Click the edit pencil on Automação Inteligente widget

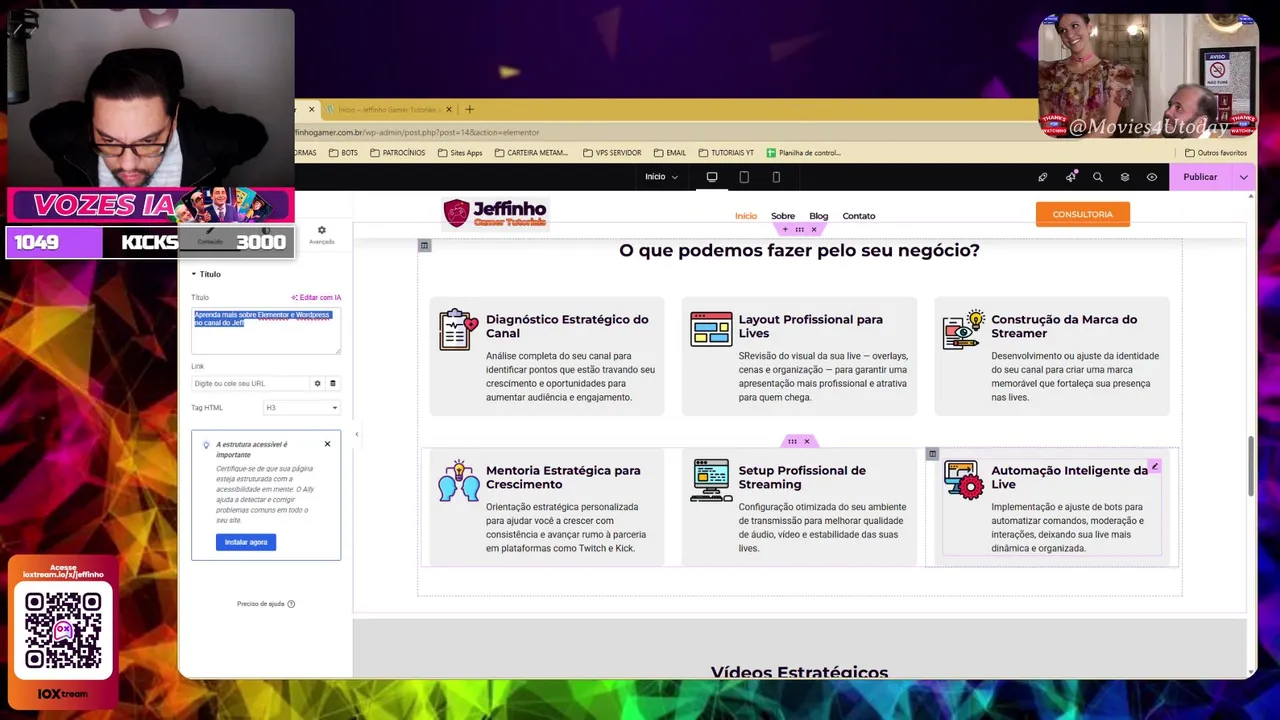coord(1155,466)
